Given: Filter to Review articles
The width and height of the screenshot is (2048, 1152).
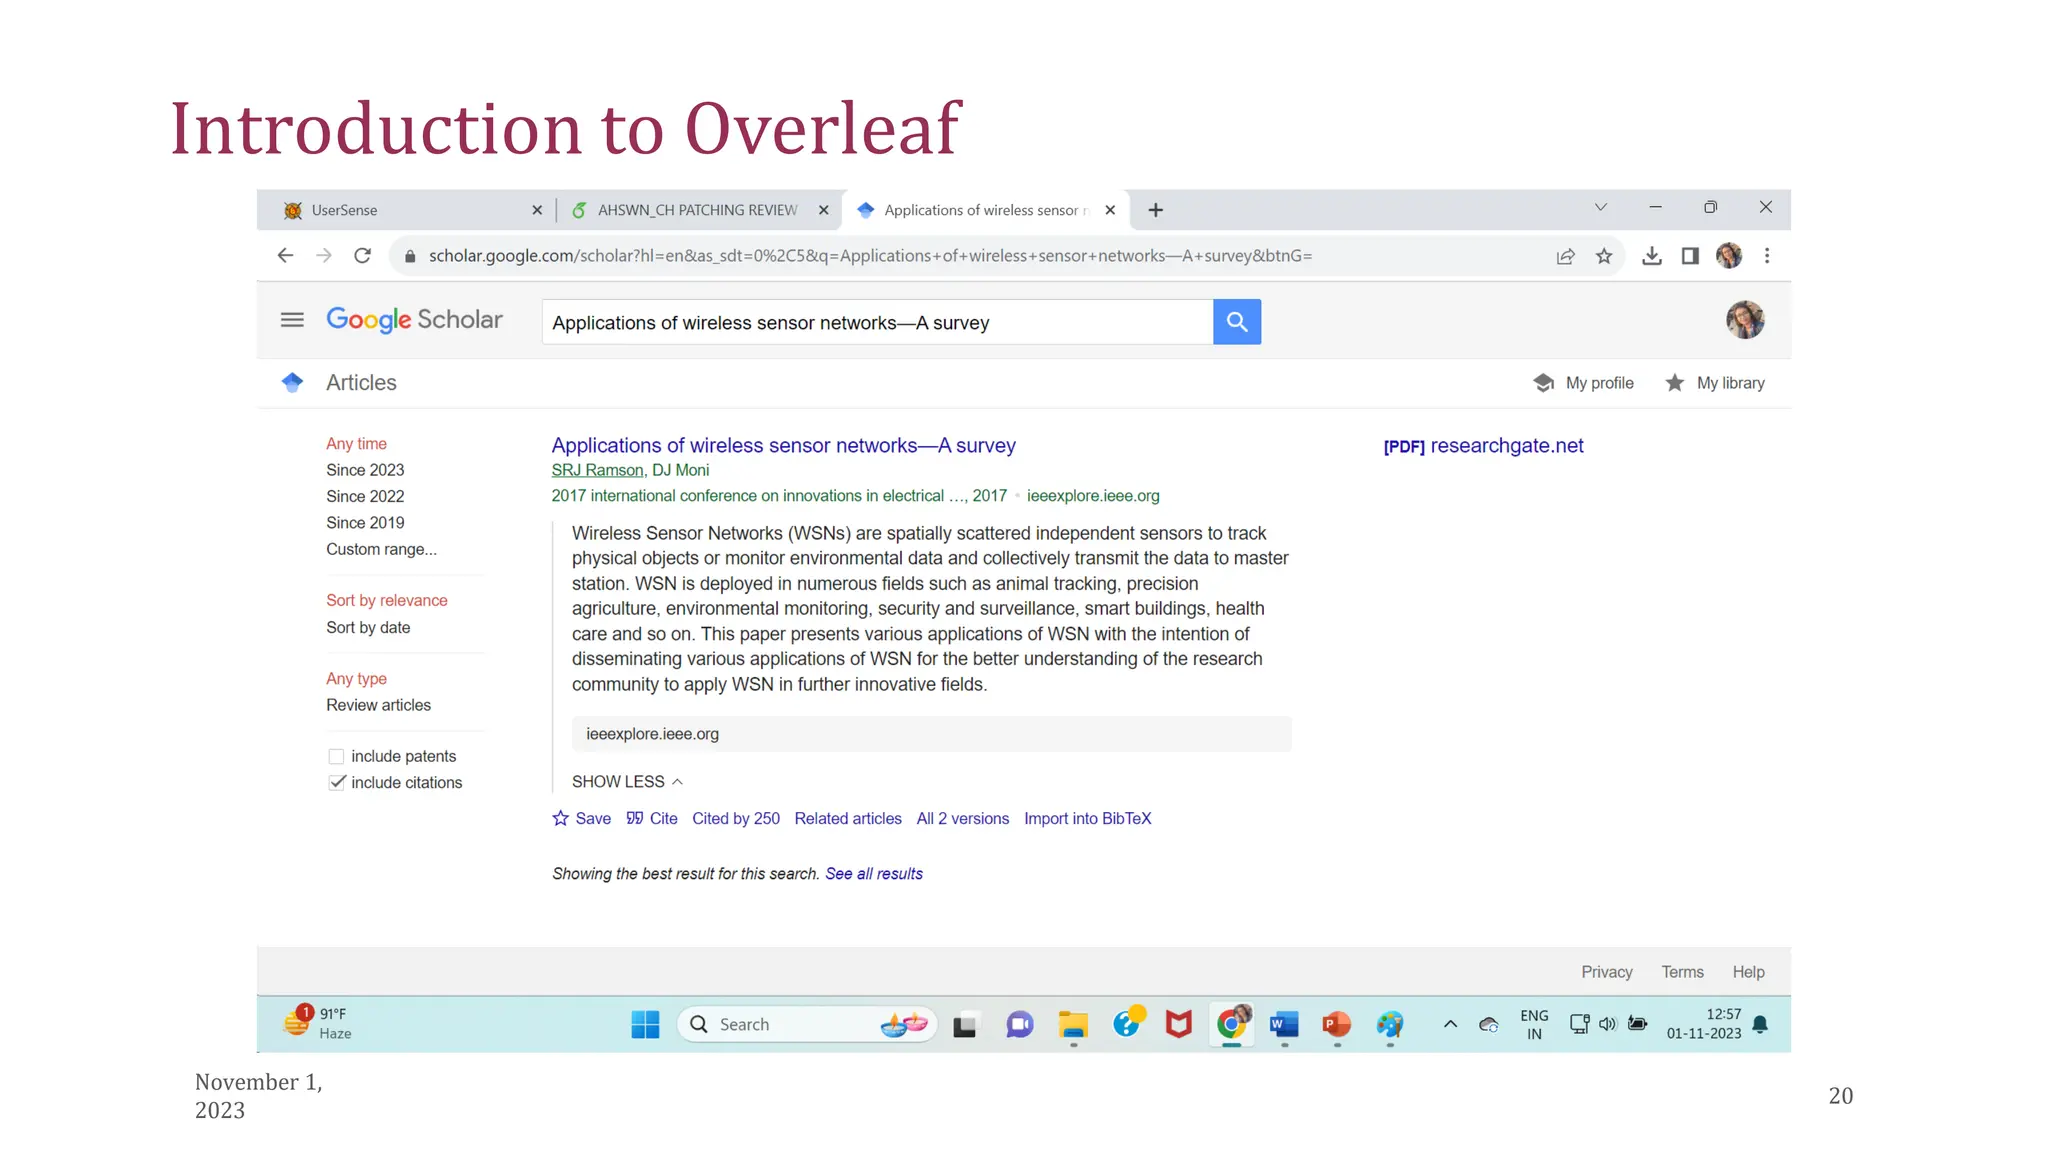Looking at the screenshot, I should click(378, 705).
